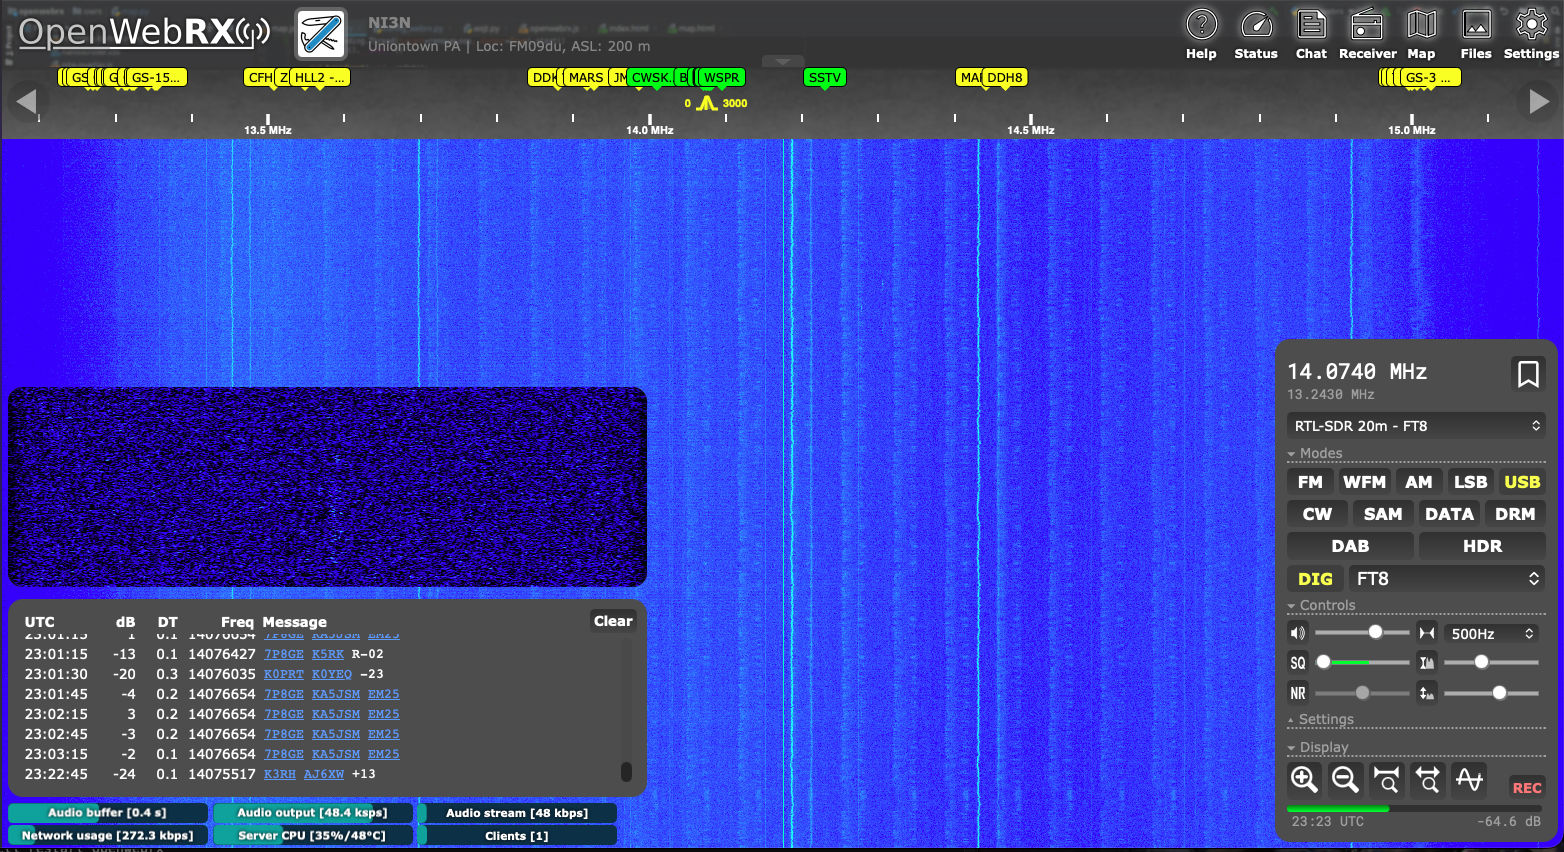Open the K0PRT callsign link
The image size is (1564, 852).
[x=284, y=674]
